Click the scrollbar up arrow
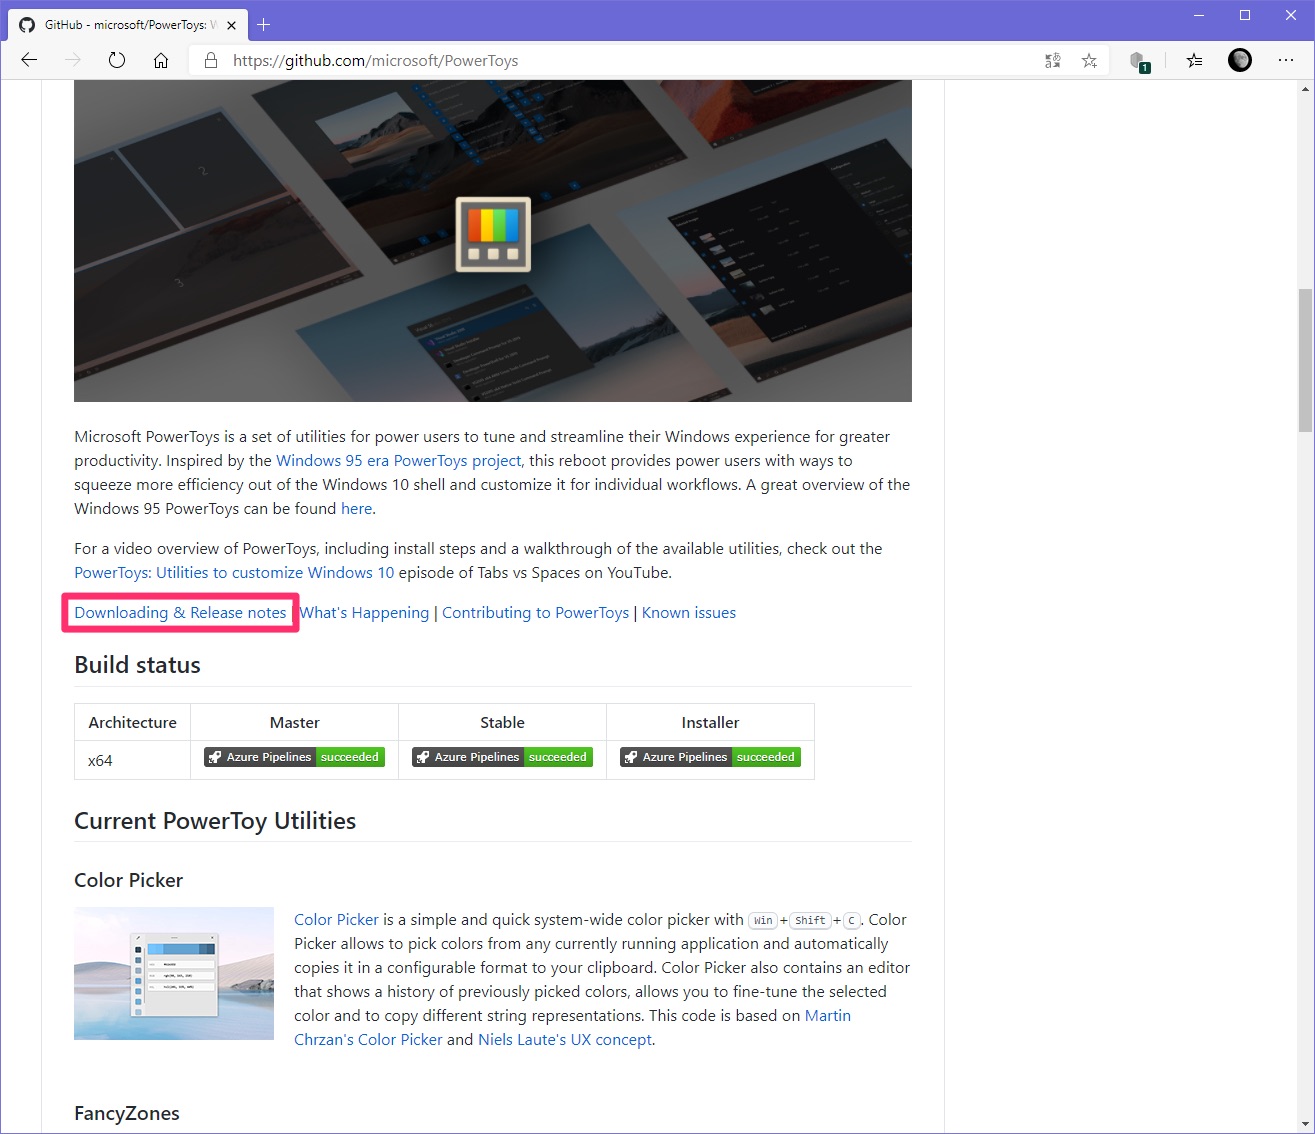The width and height of the screenshot is (1315, 1134). pos(1305,89)
